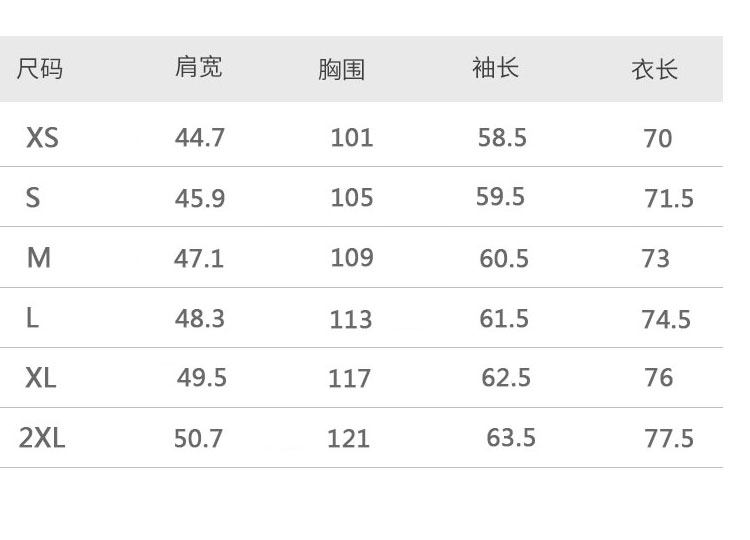Image resolution: width=750 pixels, height=540 pixels.
Task: Click the 胸围 column header
Action: tap(342, 70)
